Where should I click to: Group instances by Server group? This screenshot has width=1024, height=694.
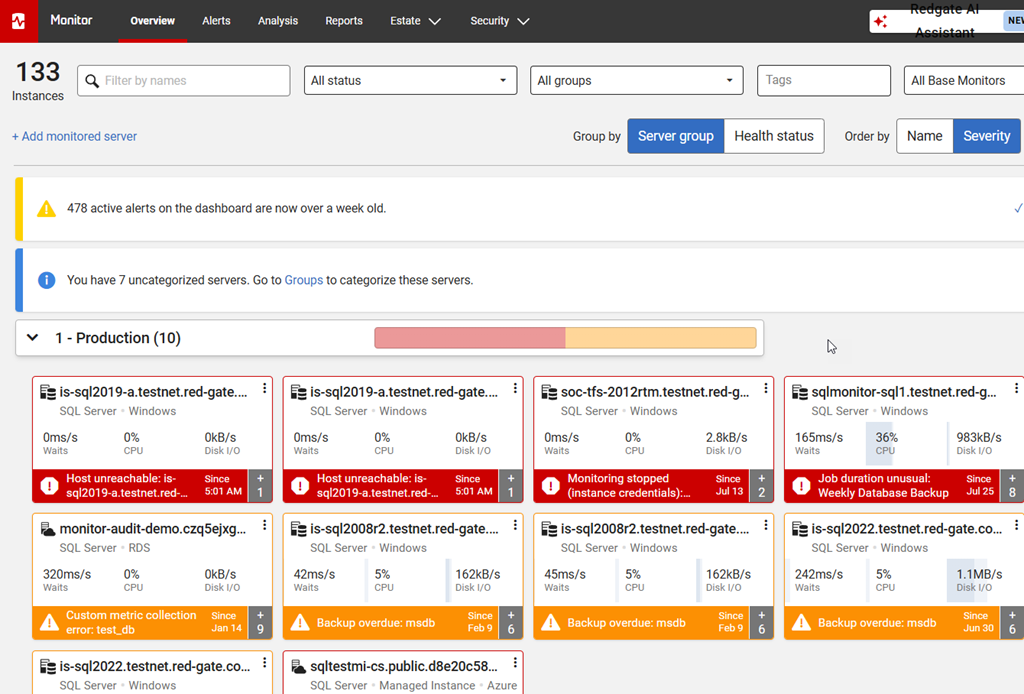(x=675, y=136)
